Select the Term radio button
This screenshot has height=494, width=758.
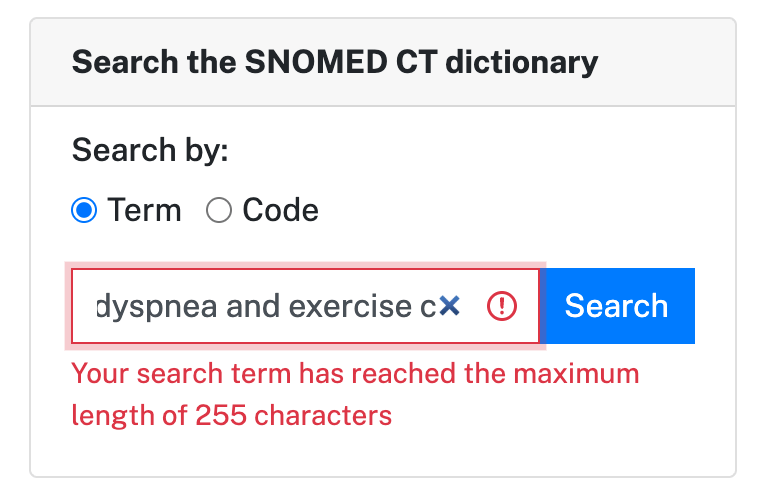[85, 211]
